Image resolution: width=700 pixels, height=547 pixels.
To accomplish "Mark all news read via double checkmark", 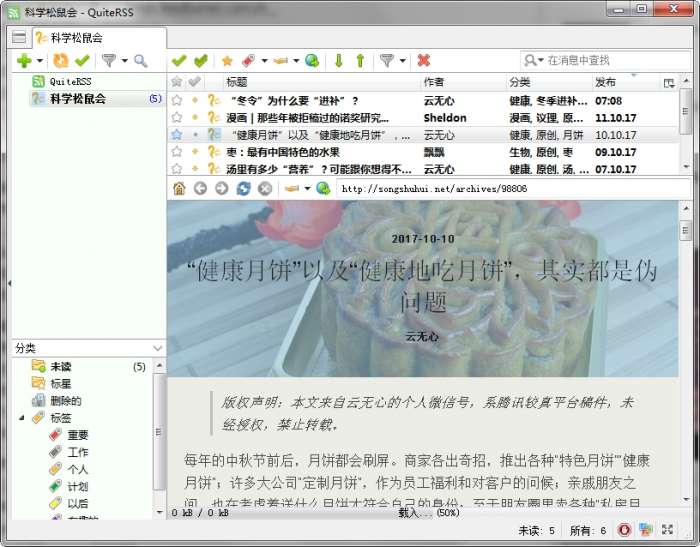I will coord(201,60).
